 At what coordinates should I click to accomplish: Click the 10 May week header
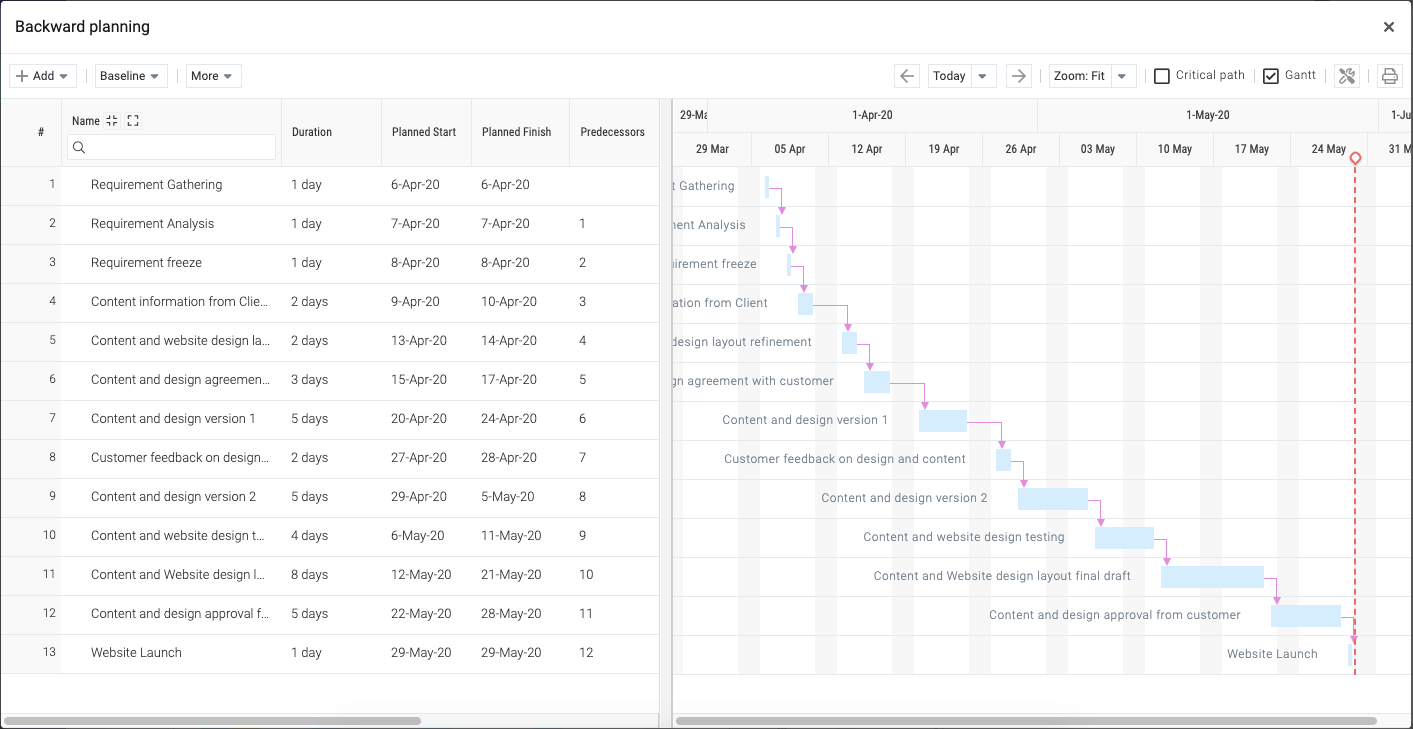[1175, 149]
